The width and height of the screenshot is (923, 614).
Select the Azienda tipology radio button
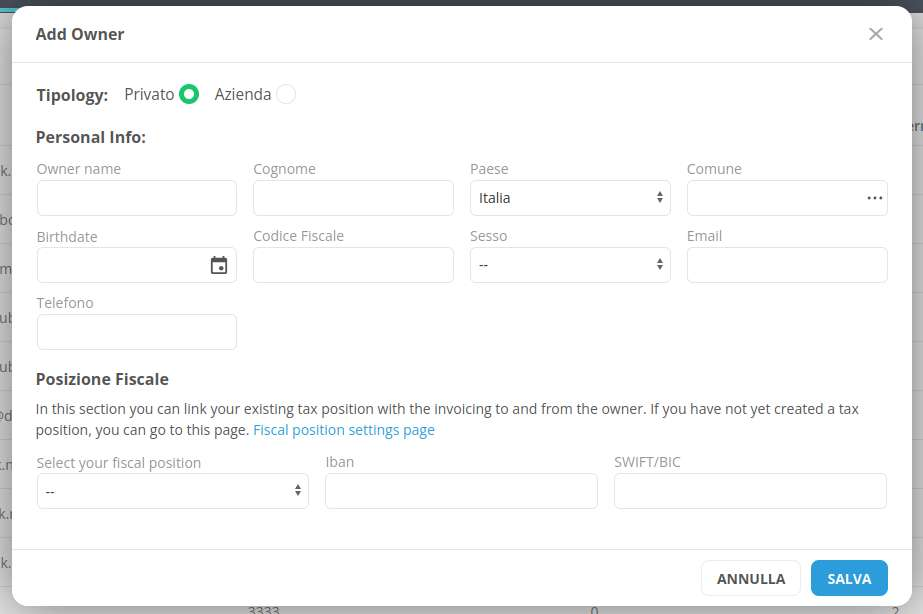(286, 94)
